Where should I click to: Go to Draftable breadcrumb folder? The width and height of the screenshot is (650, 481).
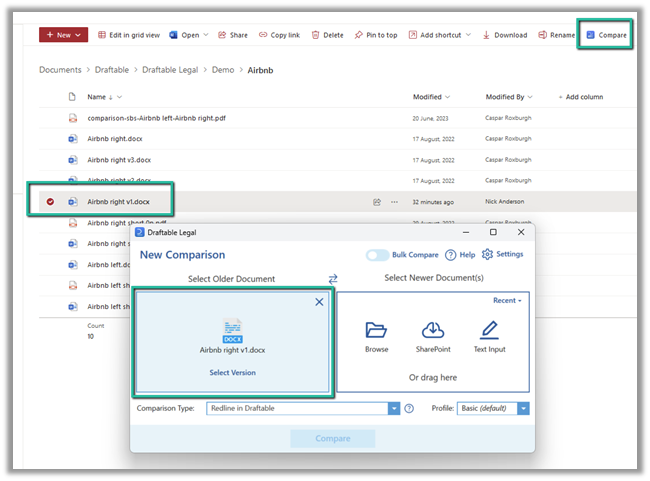(x=112, y=70)
